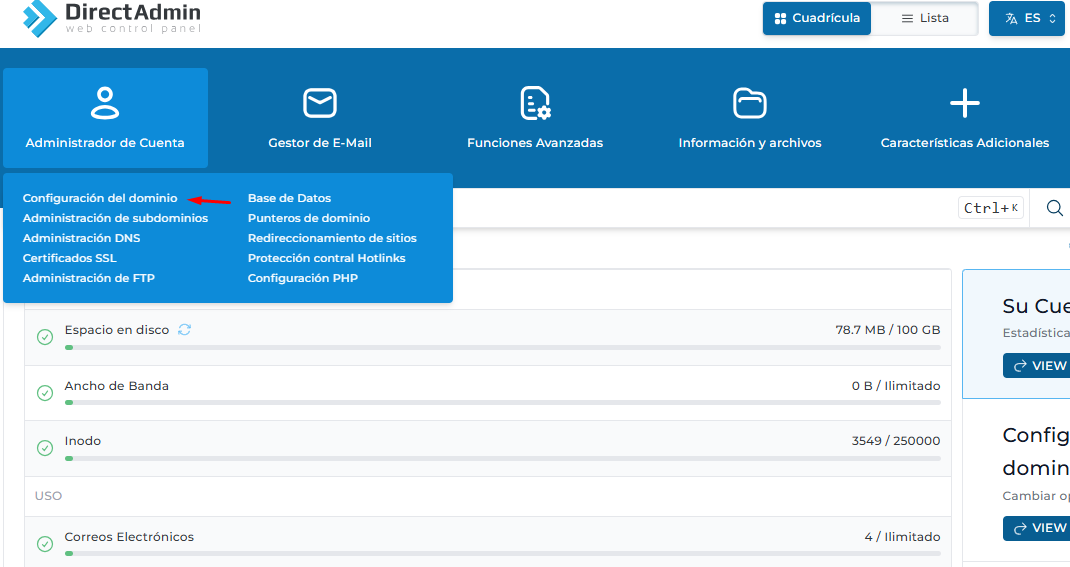Open Certificados SSL link
Viewport: 1070px width, 567px height.
(70, 258)
